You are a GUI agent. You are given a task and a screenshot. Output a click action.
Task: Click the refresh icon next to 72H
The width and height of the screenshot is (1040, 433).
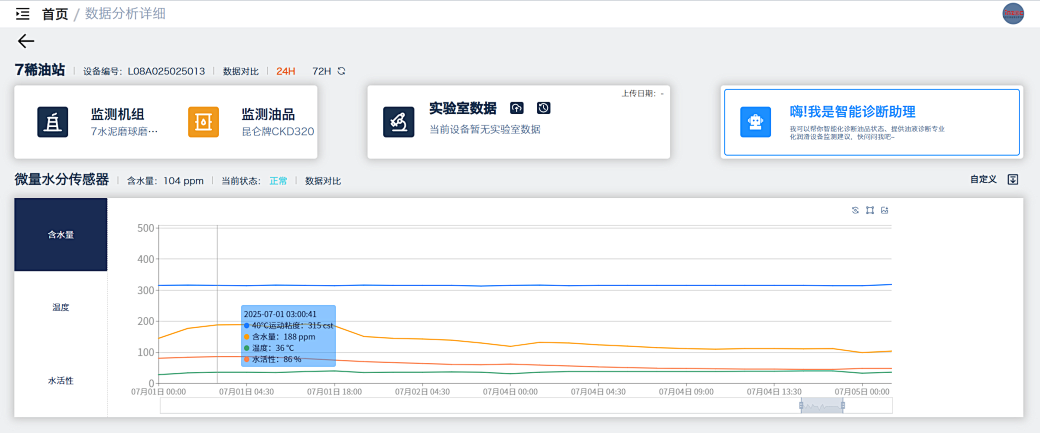[x=342, y=71]
